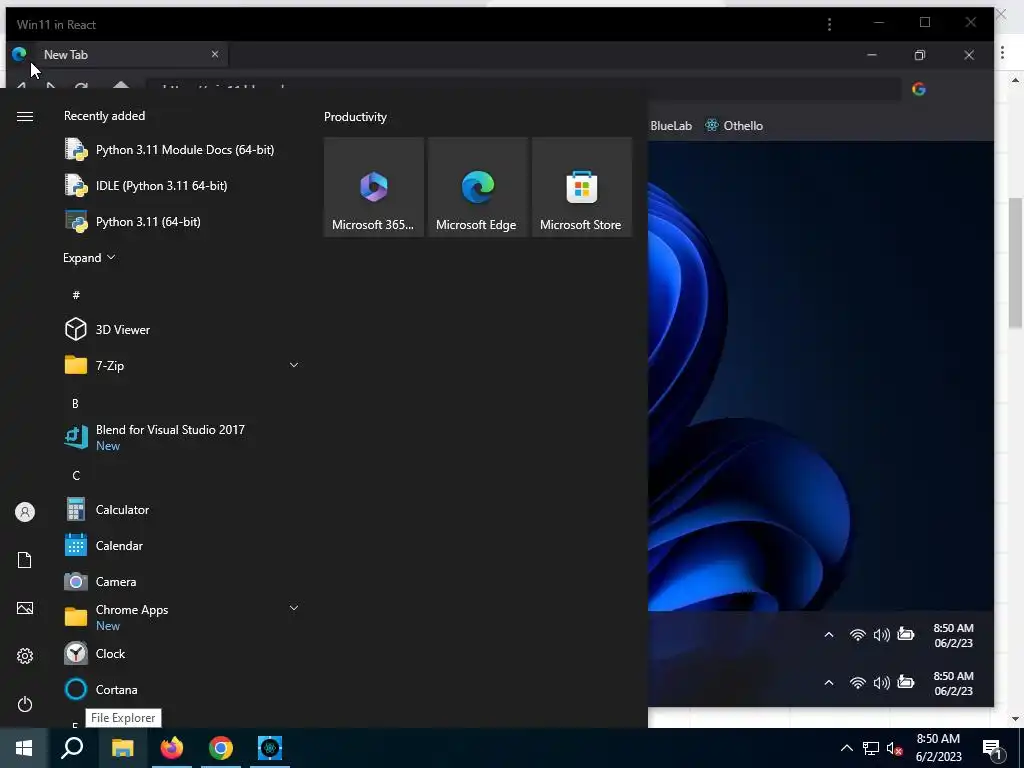The height and width of the screenshot is (768, 1024).
Task: Open Win11 in React window three-dot menu
Action: point(829,24)
